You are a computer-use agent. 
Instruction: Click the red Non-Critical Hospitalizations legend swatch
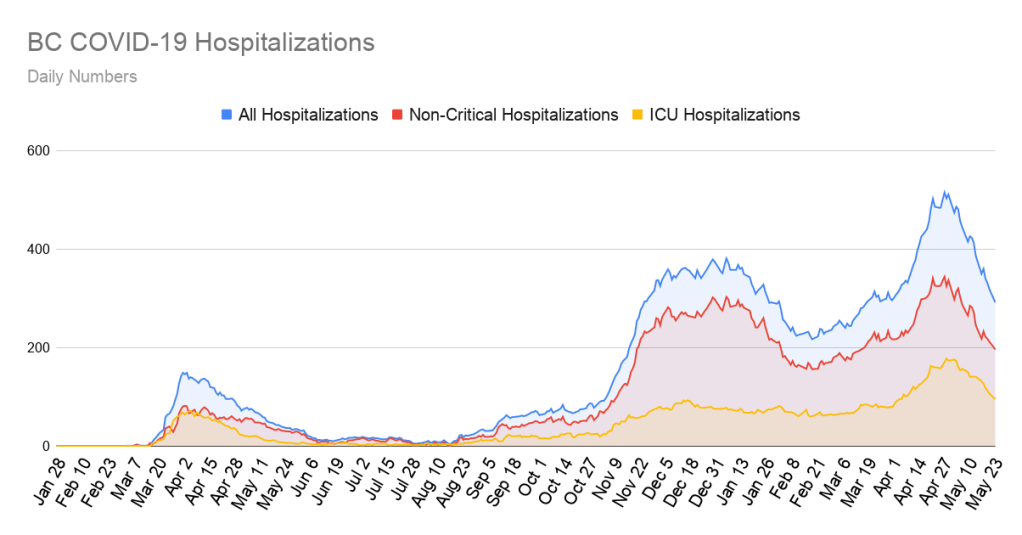(x=397, y=115)
